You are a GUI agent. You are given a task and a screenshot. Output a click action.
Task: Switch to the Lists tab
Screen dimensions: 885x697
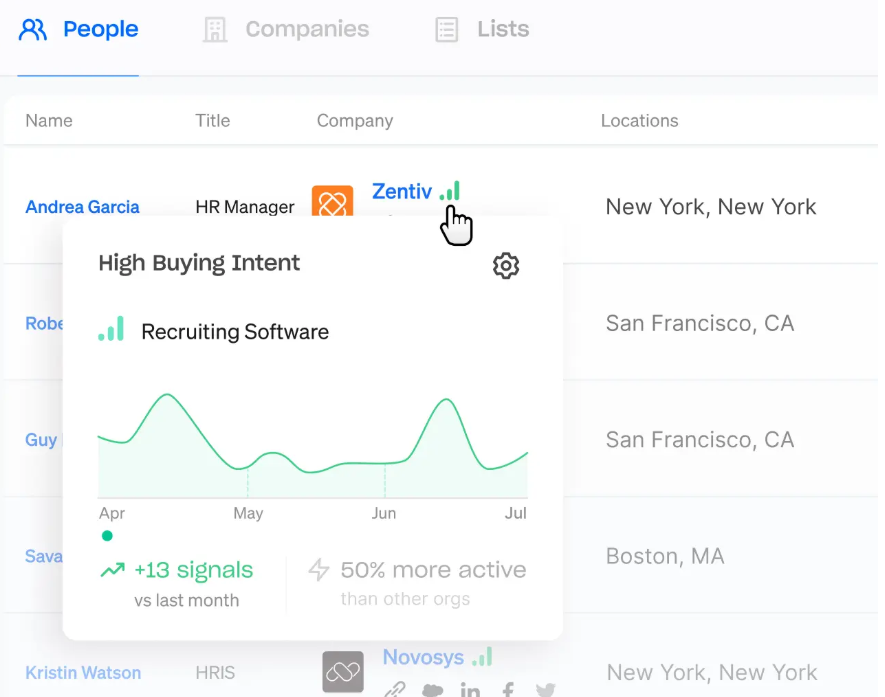482,29
